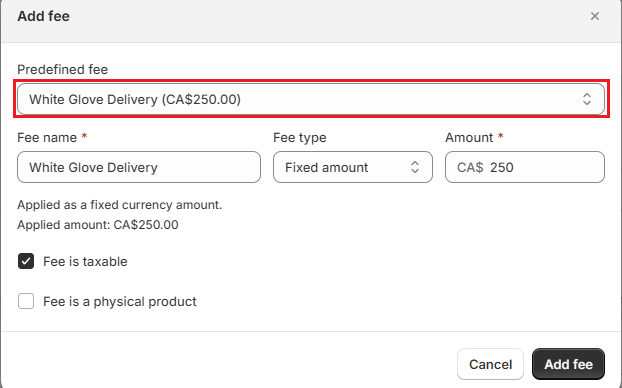Close the Add fee dialog
The width and height of the screenshot is (622, 388).
[x=595, y=16]
